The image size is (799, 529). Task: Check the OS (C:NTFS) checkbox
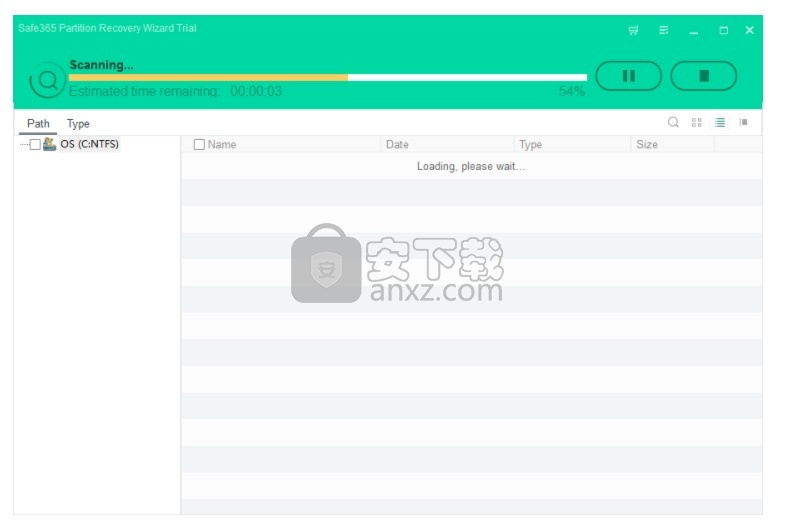(x=35, y=144)
